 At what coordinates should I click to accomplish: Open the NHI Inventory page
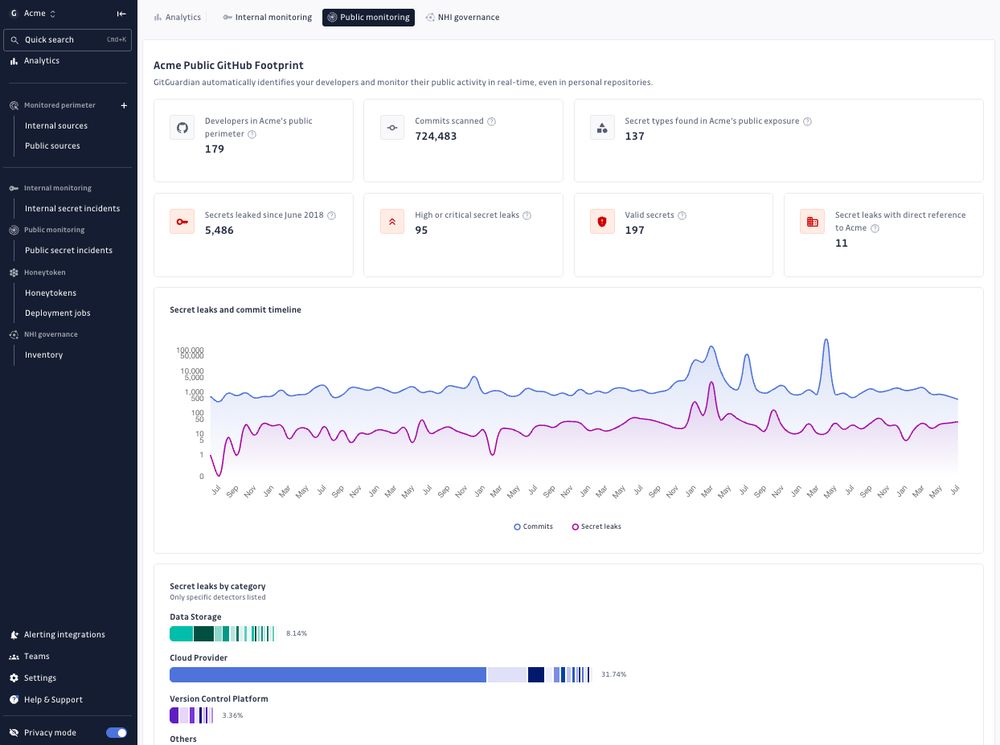point(43,355)
